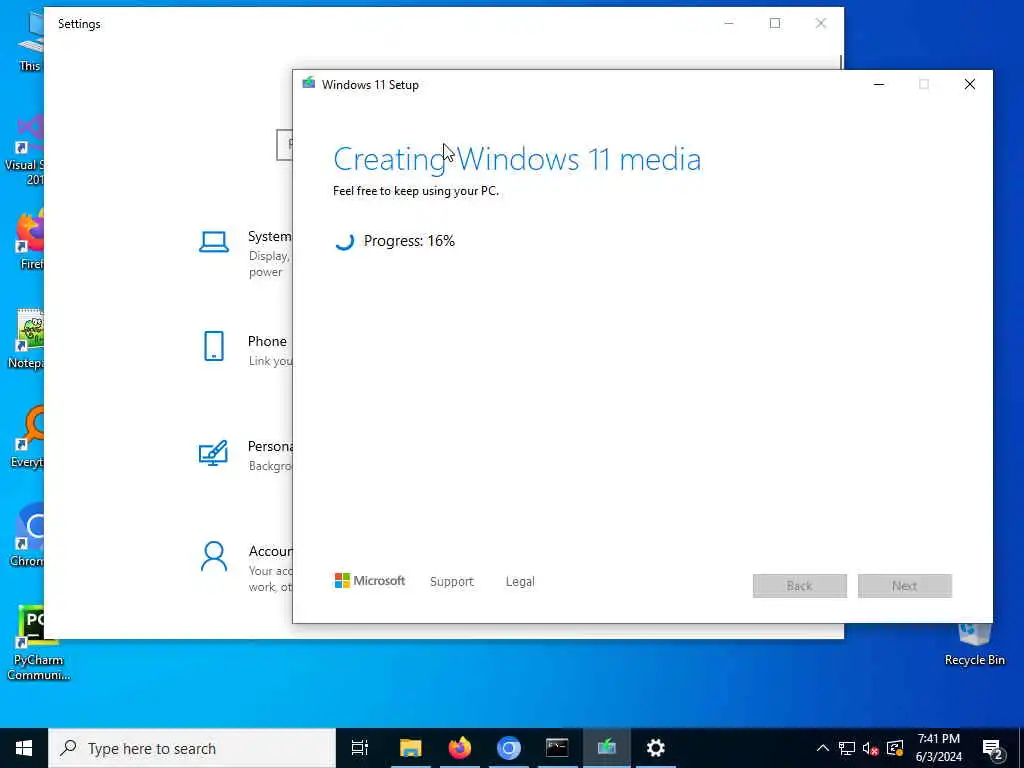Screen dimensions: 1024x768
Task: Click the greyed Next button in Setup
Action: pos(904,586)
